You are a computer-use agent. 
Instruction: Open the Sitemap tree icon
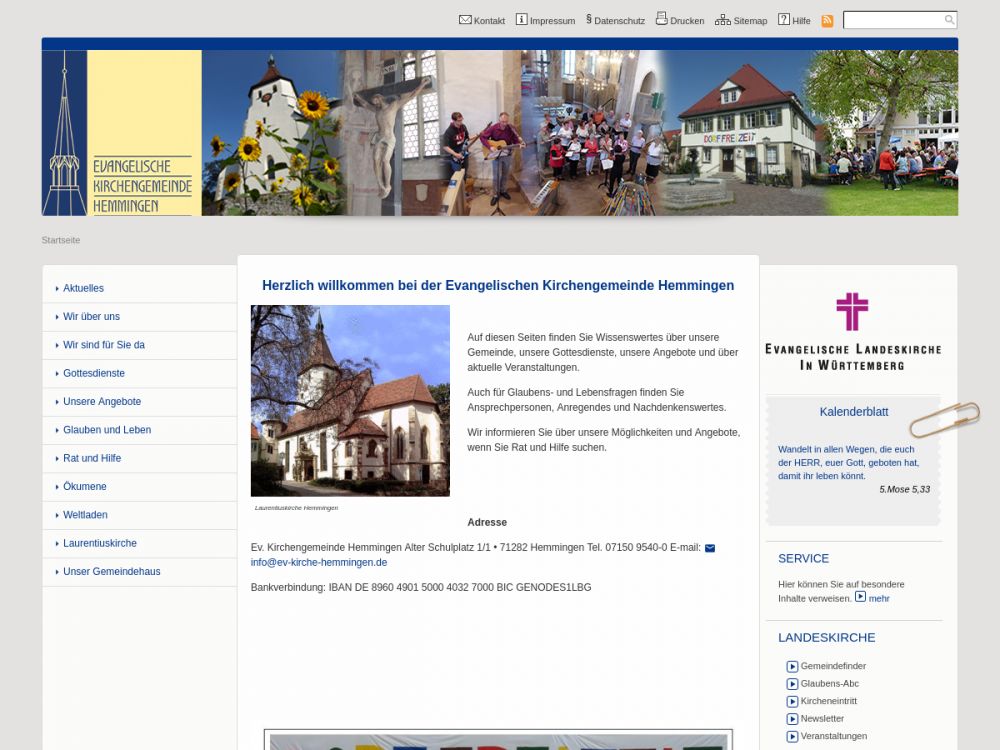(x=722, y=20)
